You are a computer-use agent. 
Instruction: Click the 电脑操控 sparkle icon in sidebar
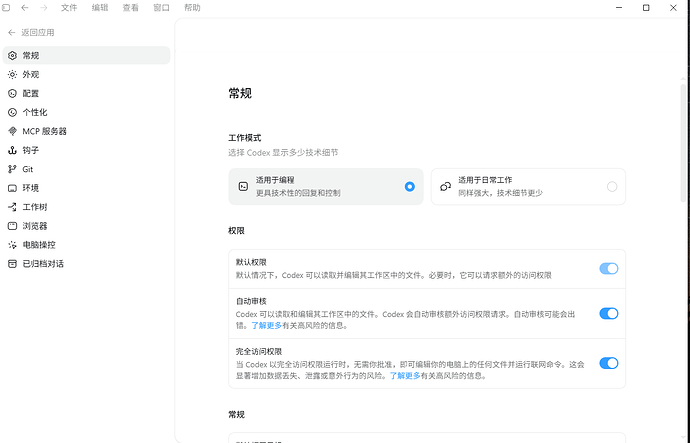click(x=12, y=245)
